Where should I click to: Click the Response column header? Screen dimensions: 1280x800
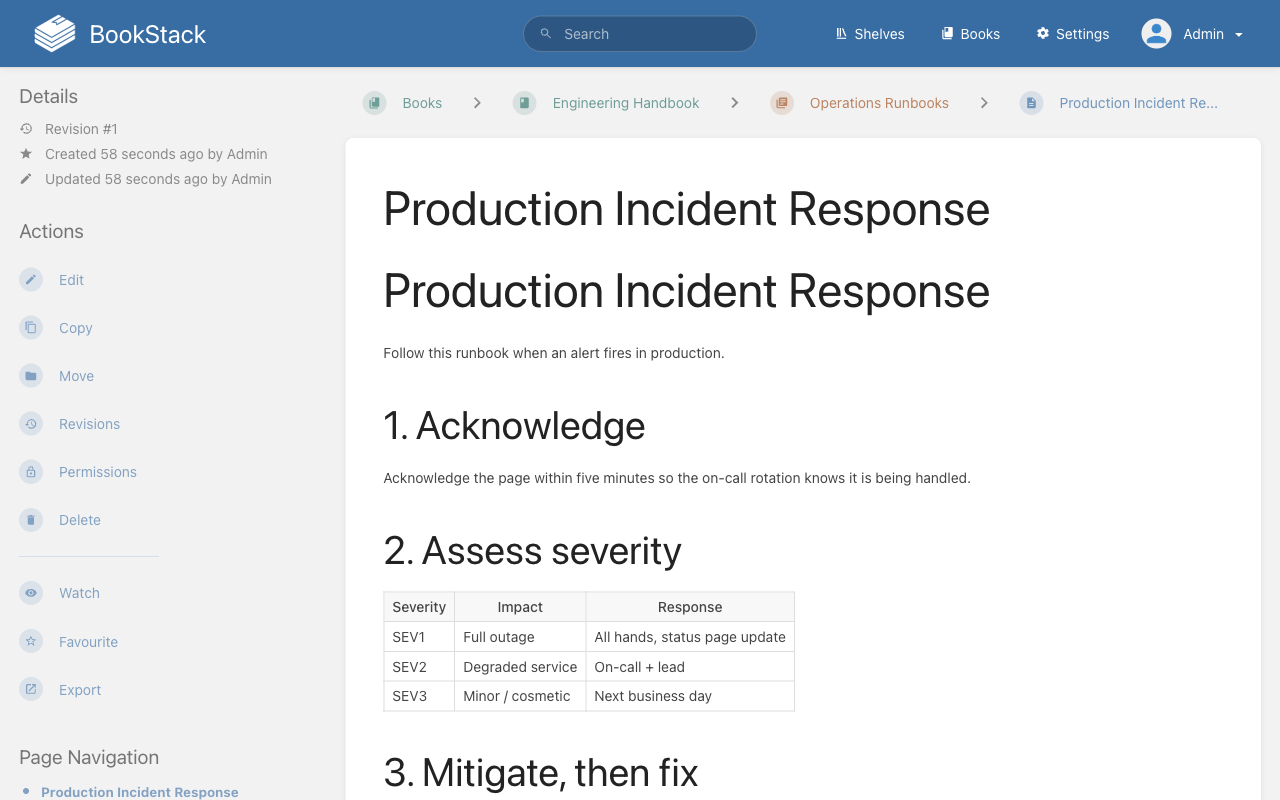(x=690, y=607)
